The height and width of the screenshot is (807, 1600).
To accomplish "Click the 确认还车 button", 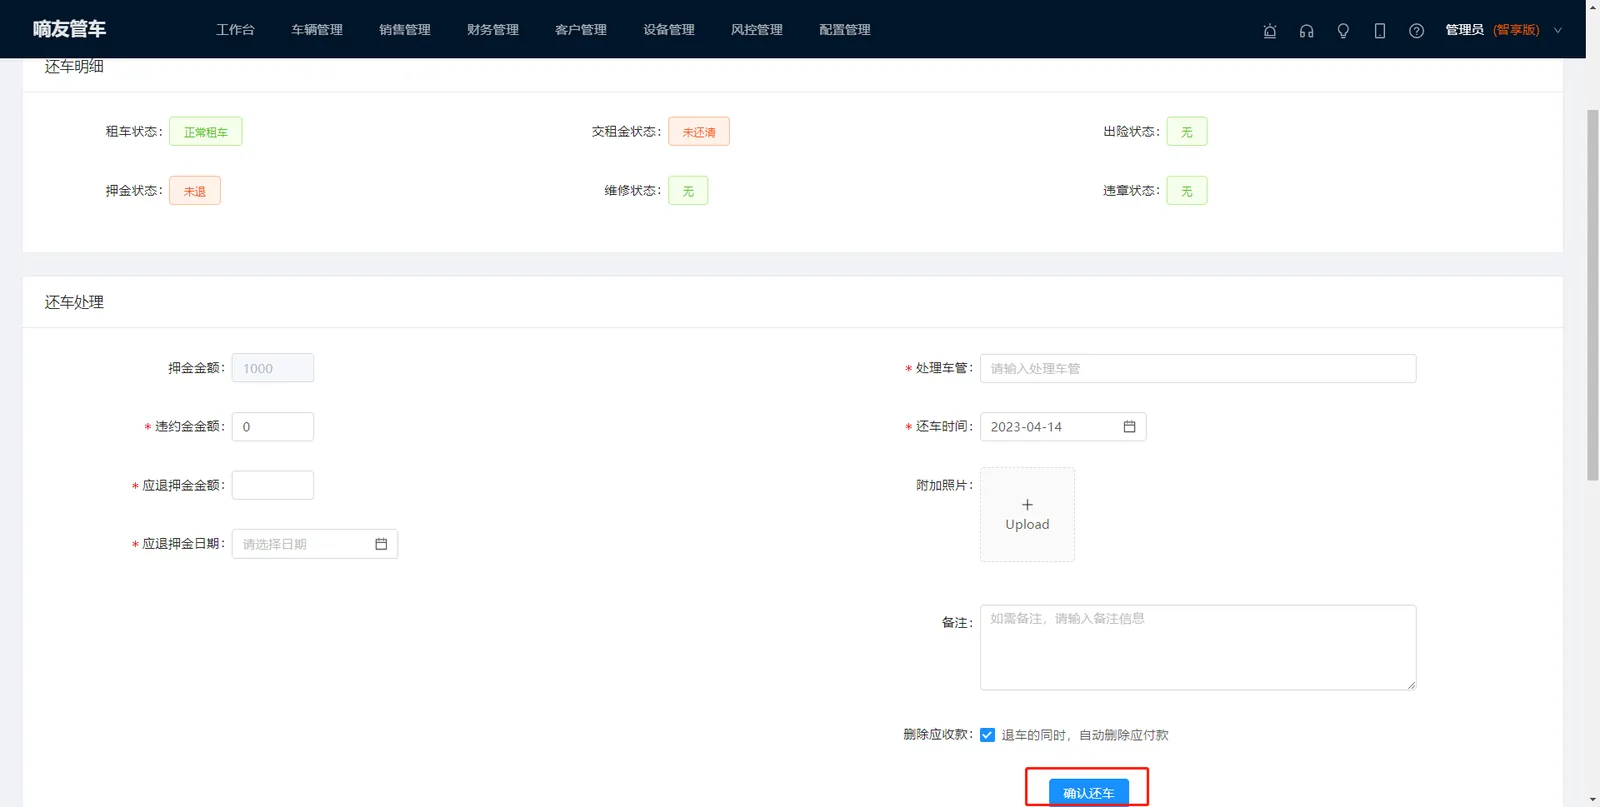I will coord(1088,792).
